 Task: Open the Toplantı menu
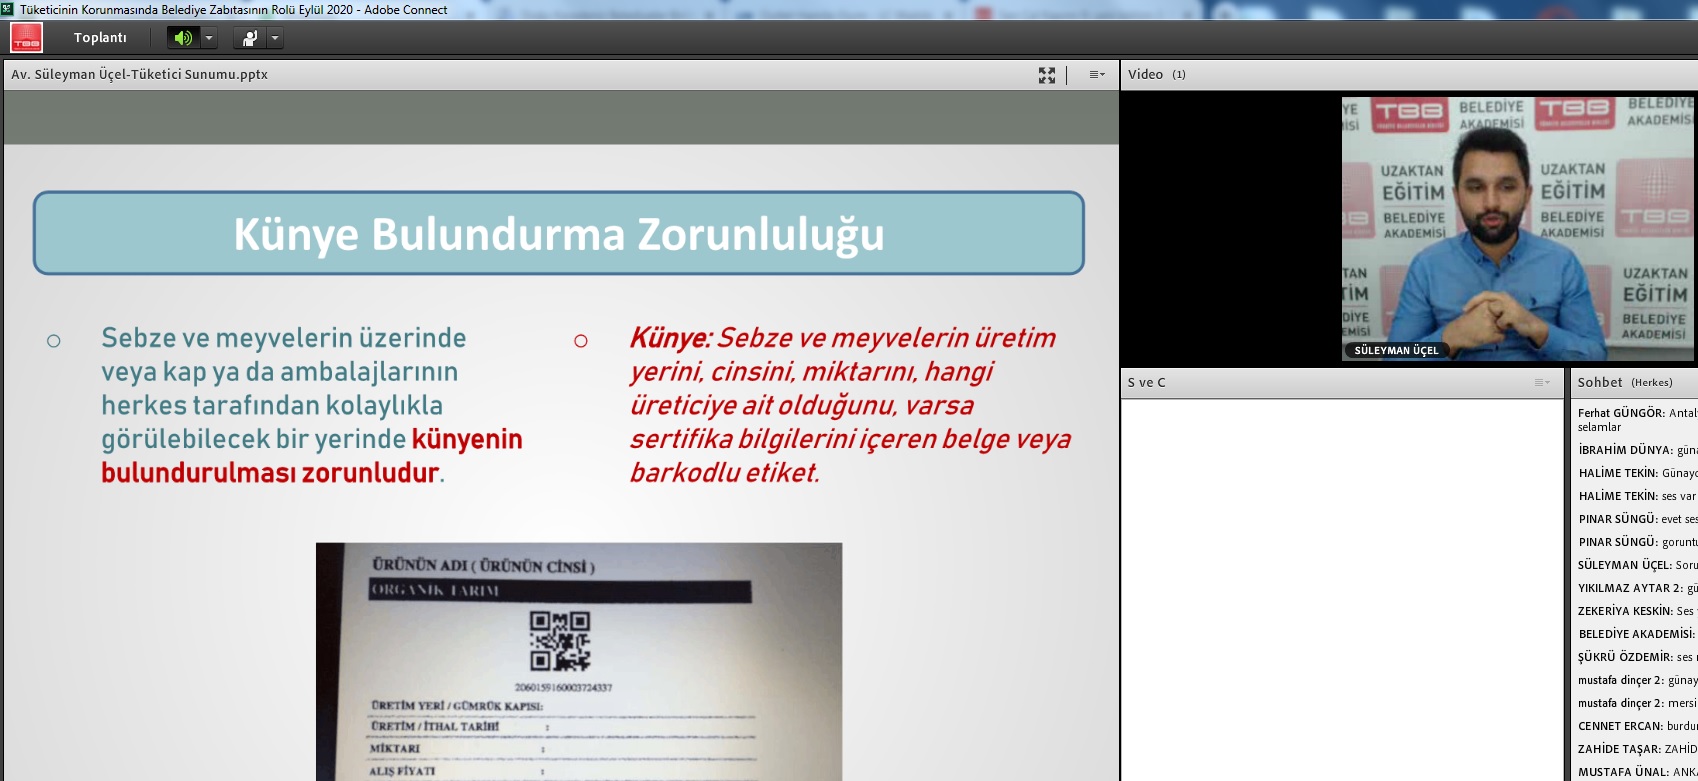[x=100, y=38]
